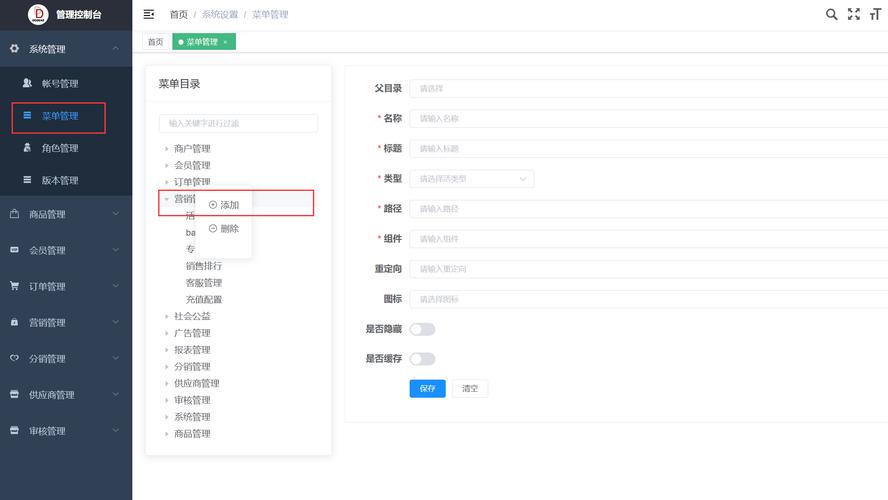This screenshot has height=500, width=888.
Task: Click the 系统管理 gear icon
Action: (14, 49)
